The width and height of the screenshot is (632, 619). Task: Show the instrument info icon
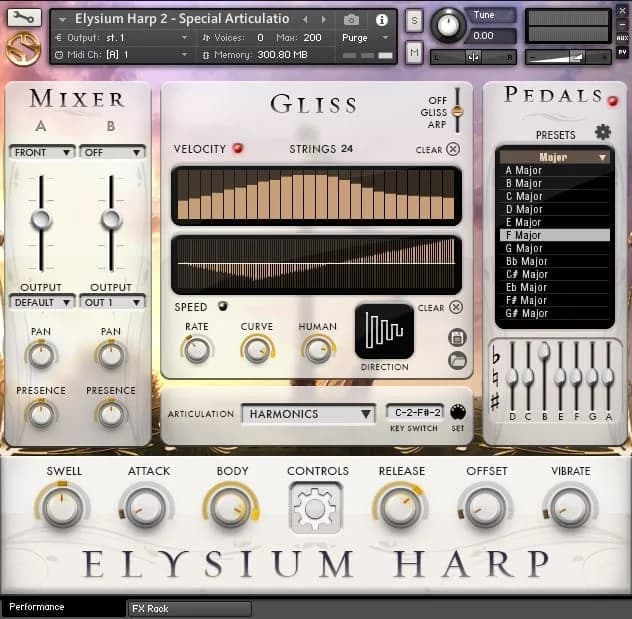(381, 20)
